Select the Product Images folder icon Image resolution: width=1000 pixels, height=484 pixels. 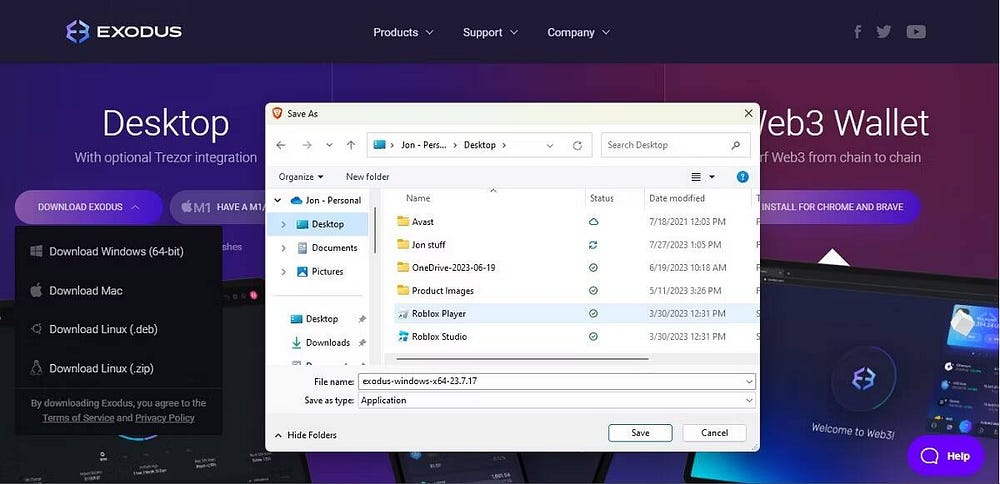(x=402, y=290)
